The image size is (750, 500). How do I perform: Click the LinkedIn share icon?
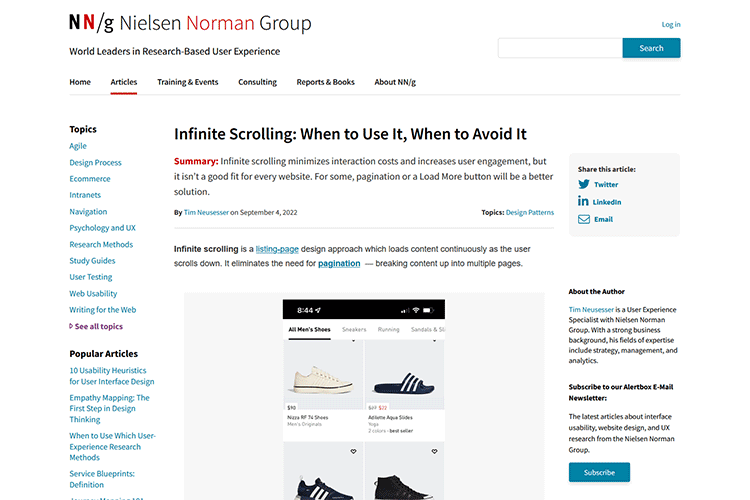pyautogui.click(x=584, y=201)
